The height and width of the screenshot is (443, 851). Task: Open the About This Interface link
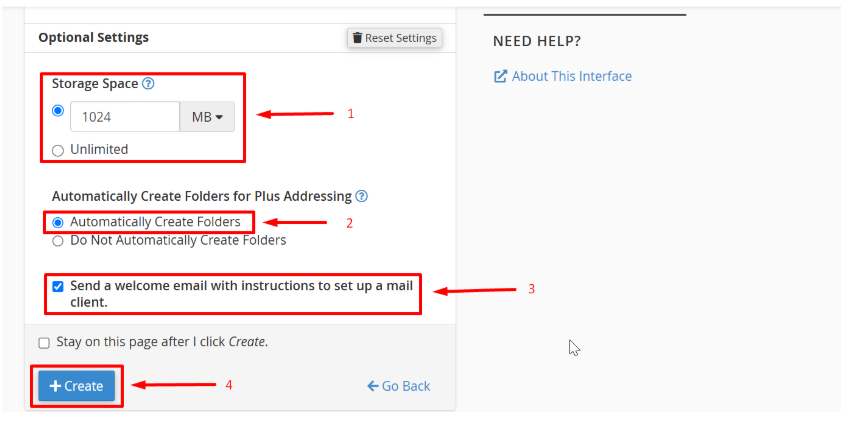click(571, 76)
